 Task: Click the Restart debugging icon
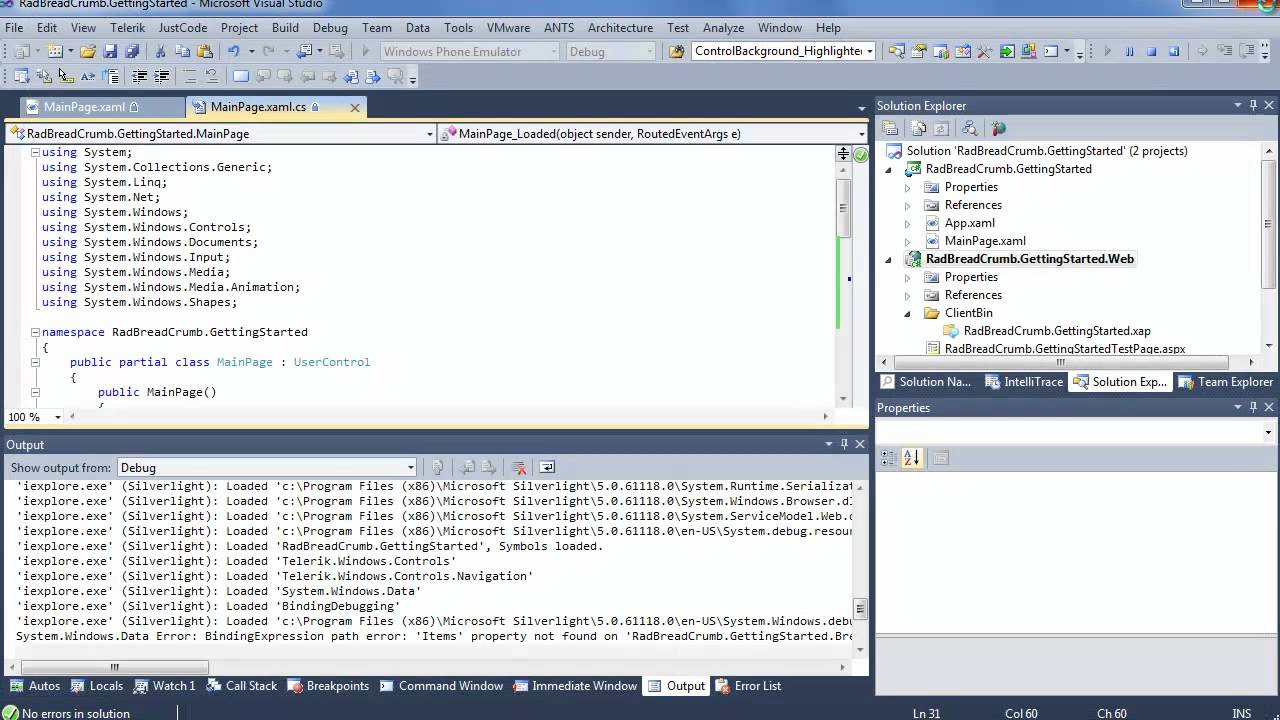coord(1174,51)
